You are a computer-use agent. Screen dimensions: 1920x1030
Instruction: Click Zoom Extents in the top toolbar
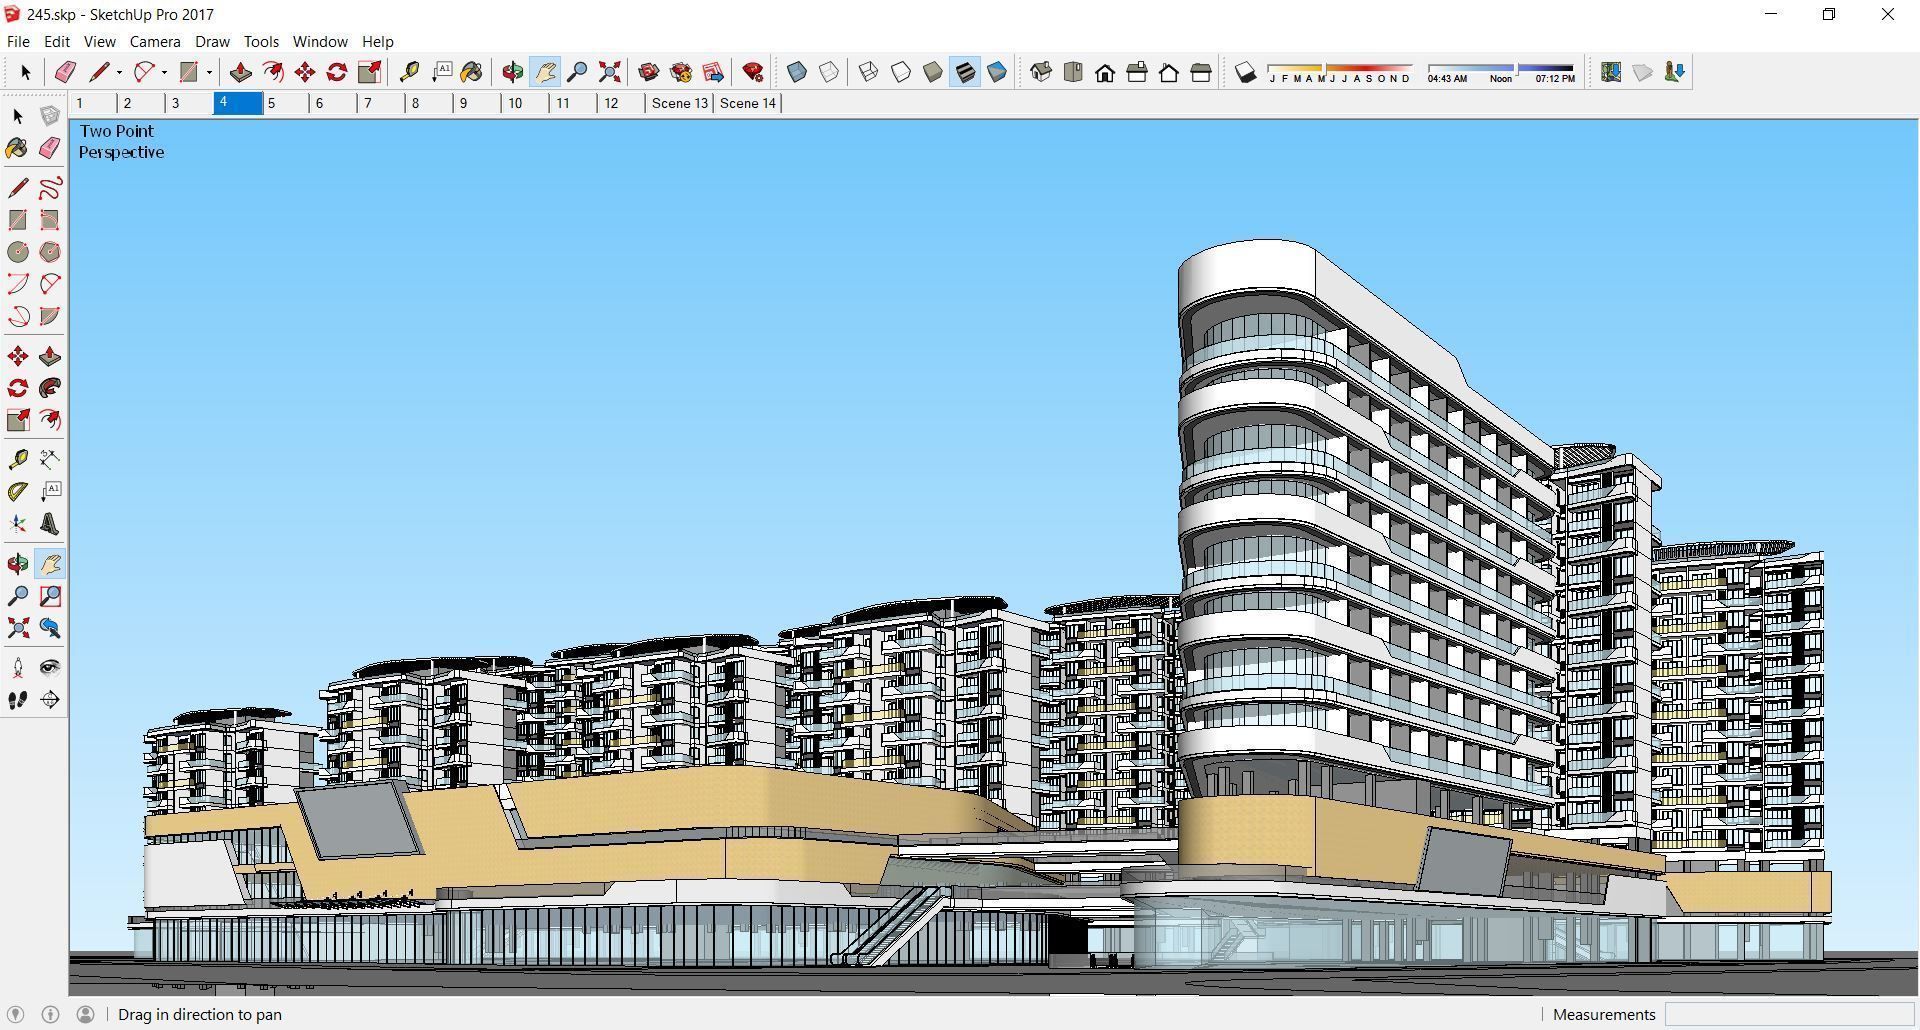tap(609, 72)
